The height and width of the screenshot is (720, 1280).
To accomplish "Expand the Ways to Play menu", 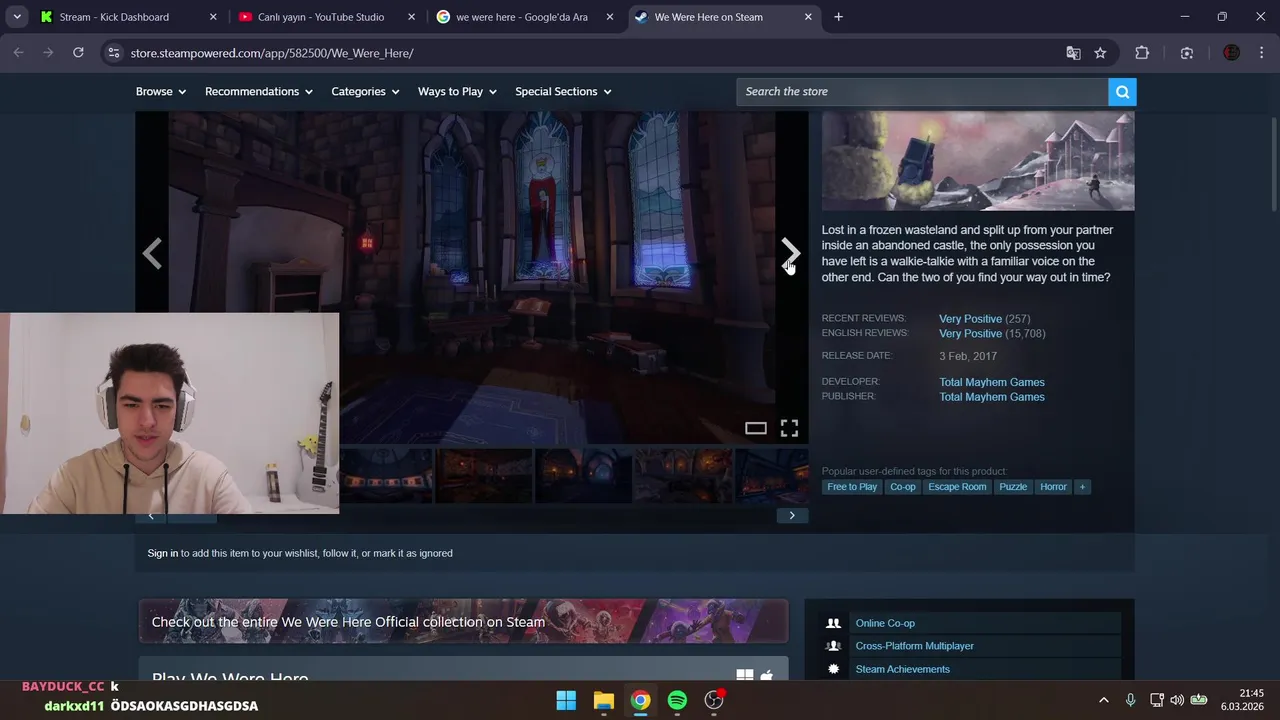I will click(457, 92).
